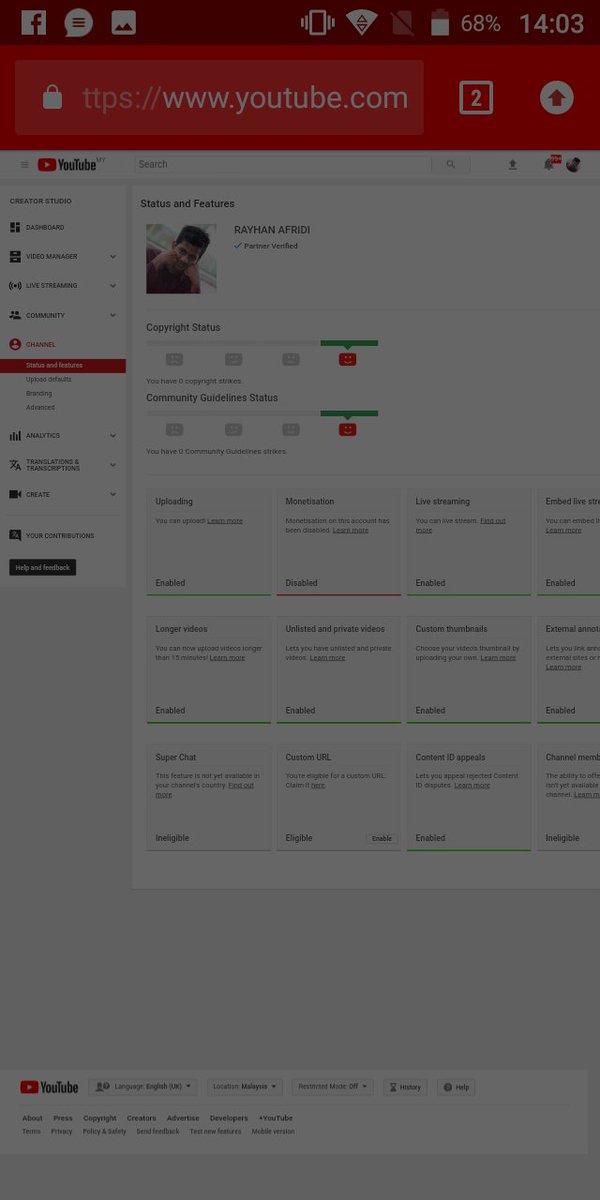Image resolution: width=600 pixels, height=1200 pixels.
Task: Open Facebook notification in status bar
Action: [34, 22]
